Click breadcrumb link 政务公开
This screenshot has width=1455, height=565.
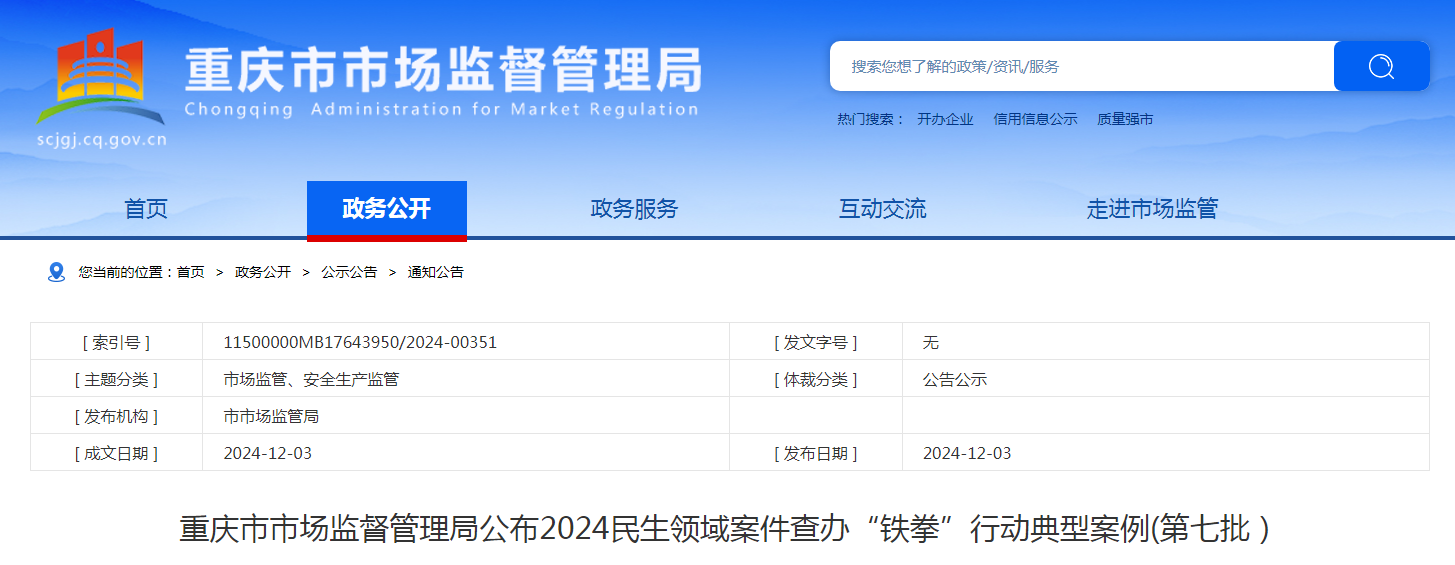coord(263,272)
